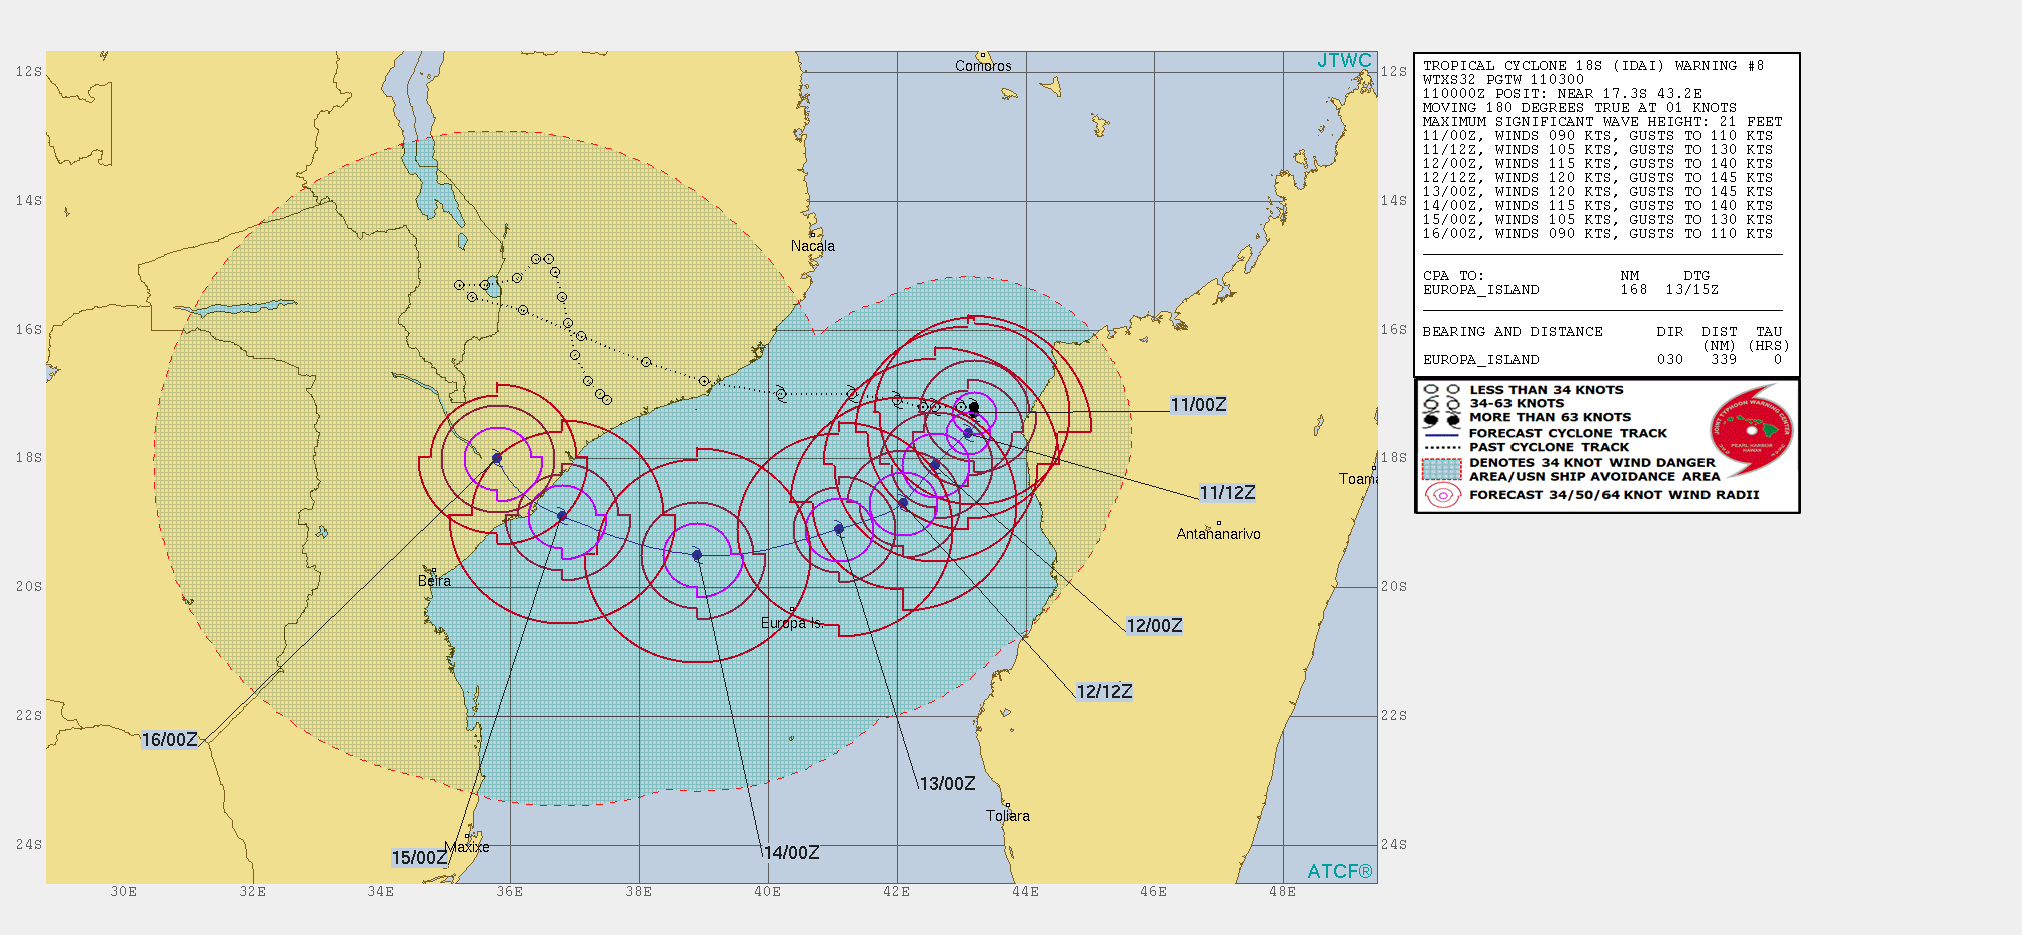The width and height of the screenshot is (2022, 935).
Task: Click the 14/00Z forecast position dot
Action: (x=697, y=555)
